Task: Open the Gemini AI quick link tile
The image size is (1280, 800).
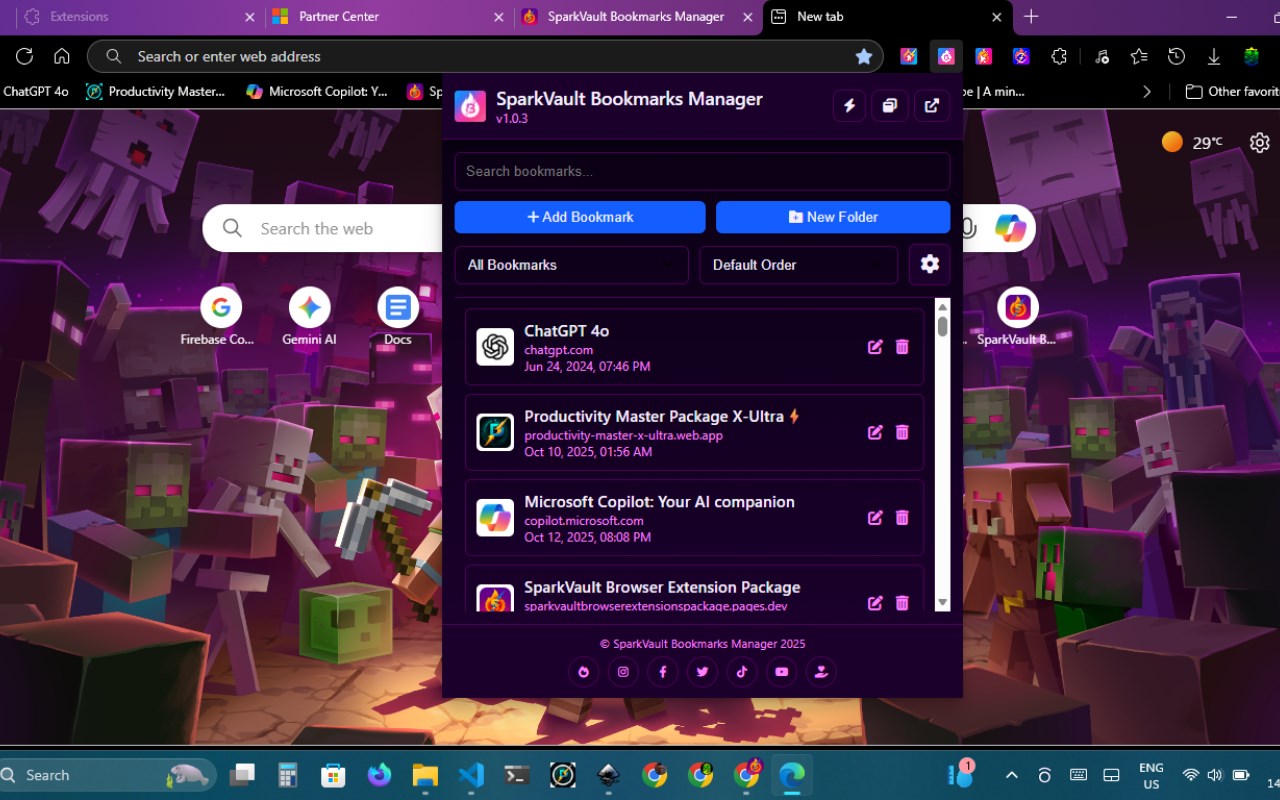Action: tap(309, 318)
